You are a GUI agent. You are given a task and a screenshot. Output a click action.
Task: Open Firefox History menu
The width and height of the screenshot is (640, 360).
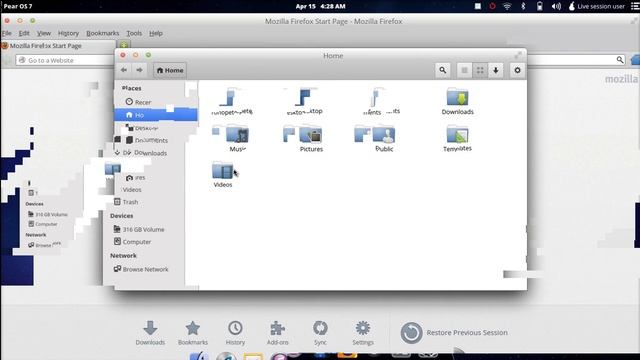pyautogui.click(x=68, y=33)
